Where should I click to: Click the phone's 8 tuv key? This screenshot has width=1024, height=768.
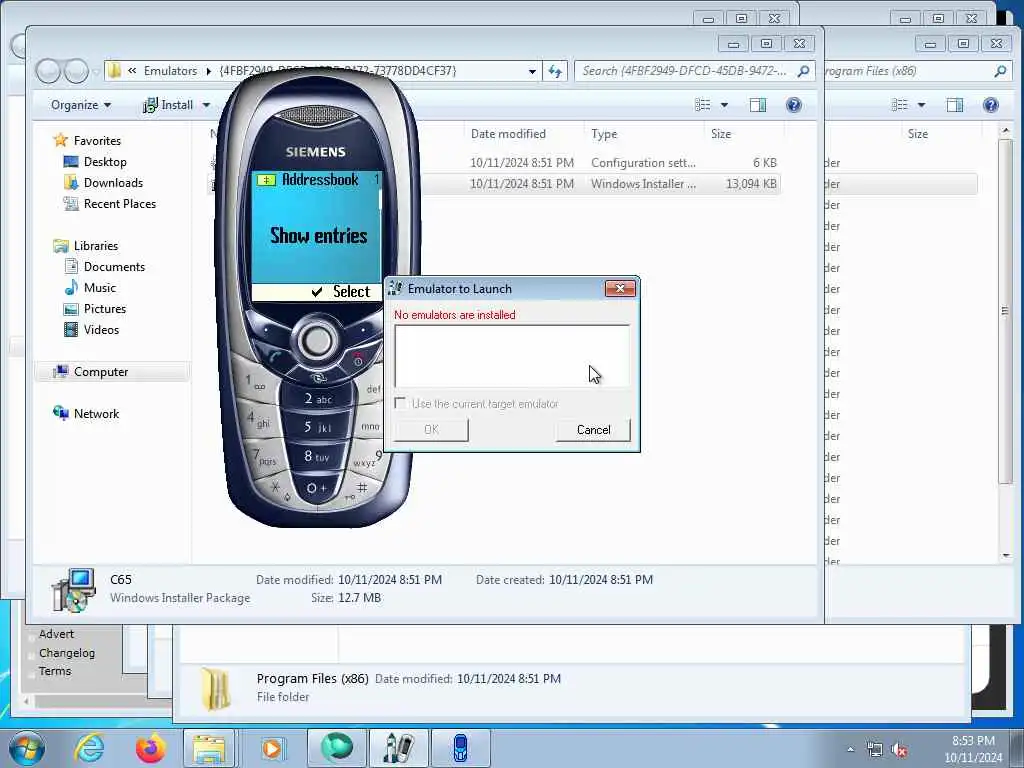(x=317, y=456)
